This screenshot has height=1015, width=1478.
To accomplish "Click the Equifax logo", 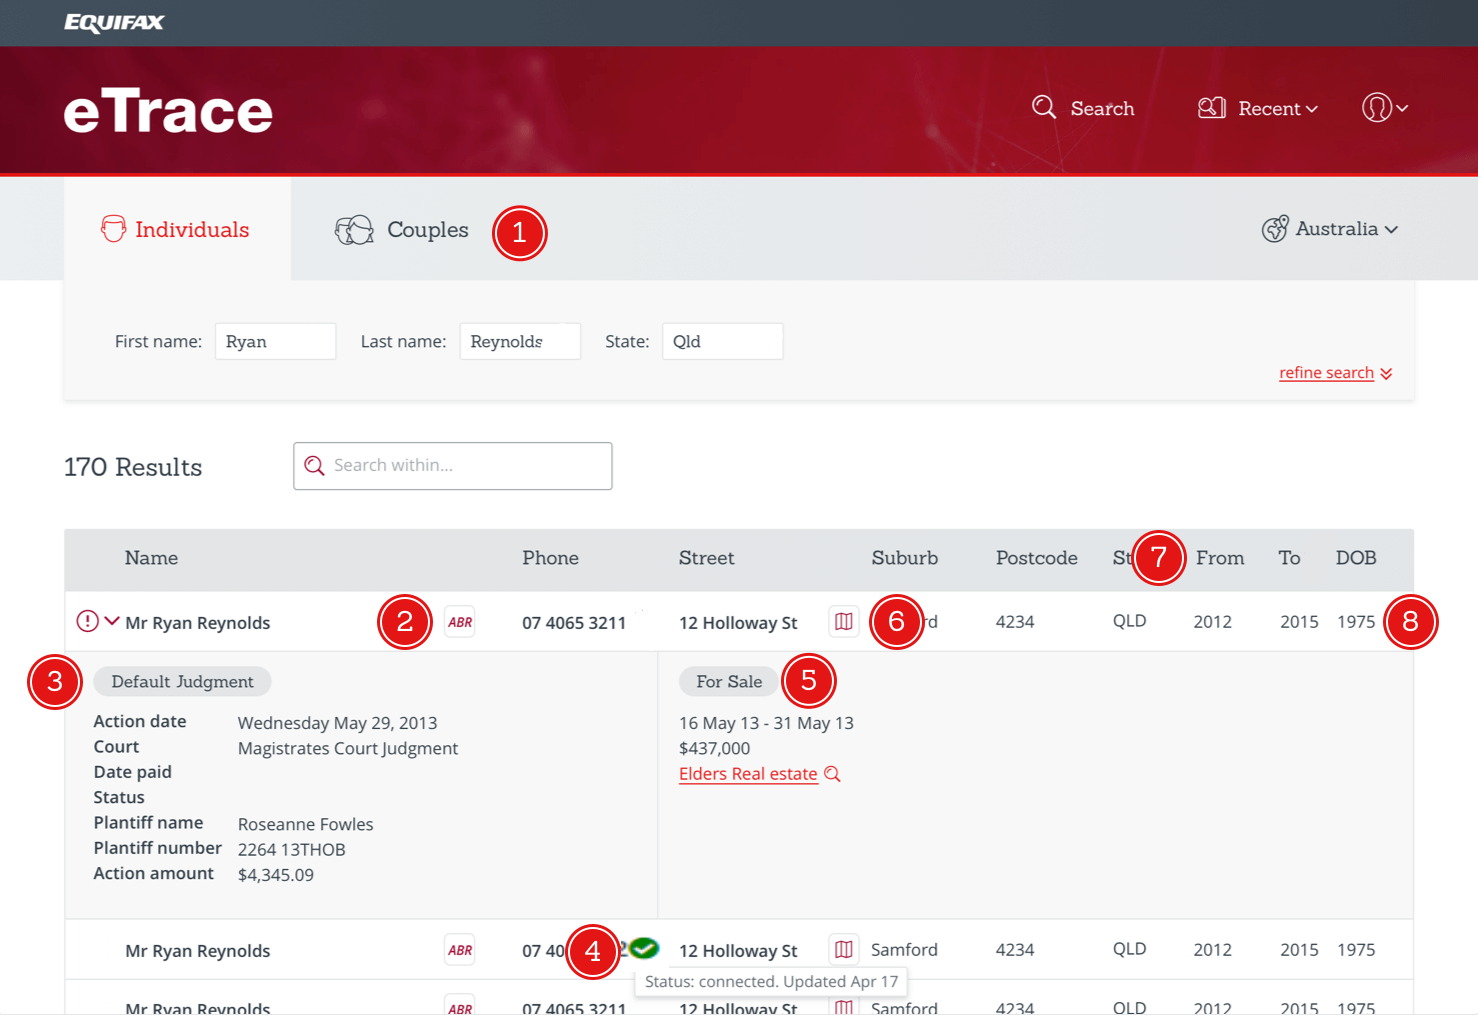I will (x=113, y=22).
